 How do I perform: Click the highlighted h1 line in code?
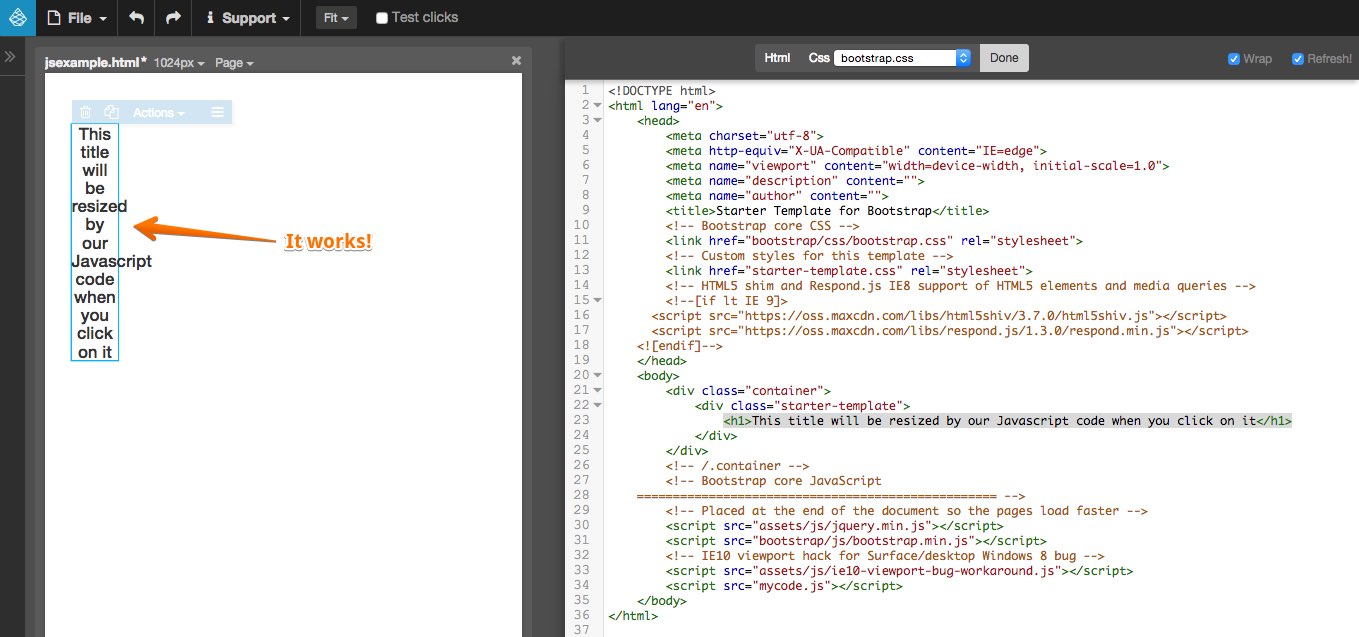(x=1007, y=421)
